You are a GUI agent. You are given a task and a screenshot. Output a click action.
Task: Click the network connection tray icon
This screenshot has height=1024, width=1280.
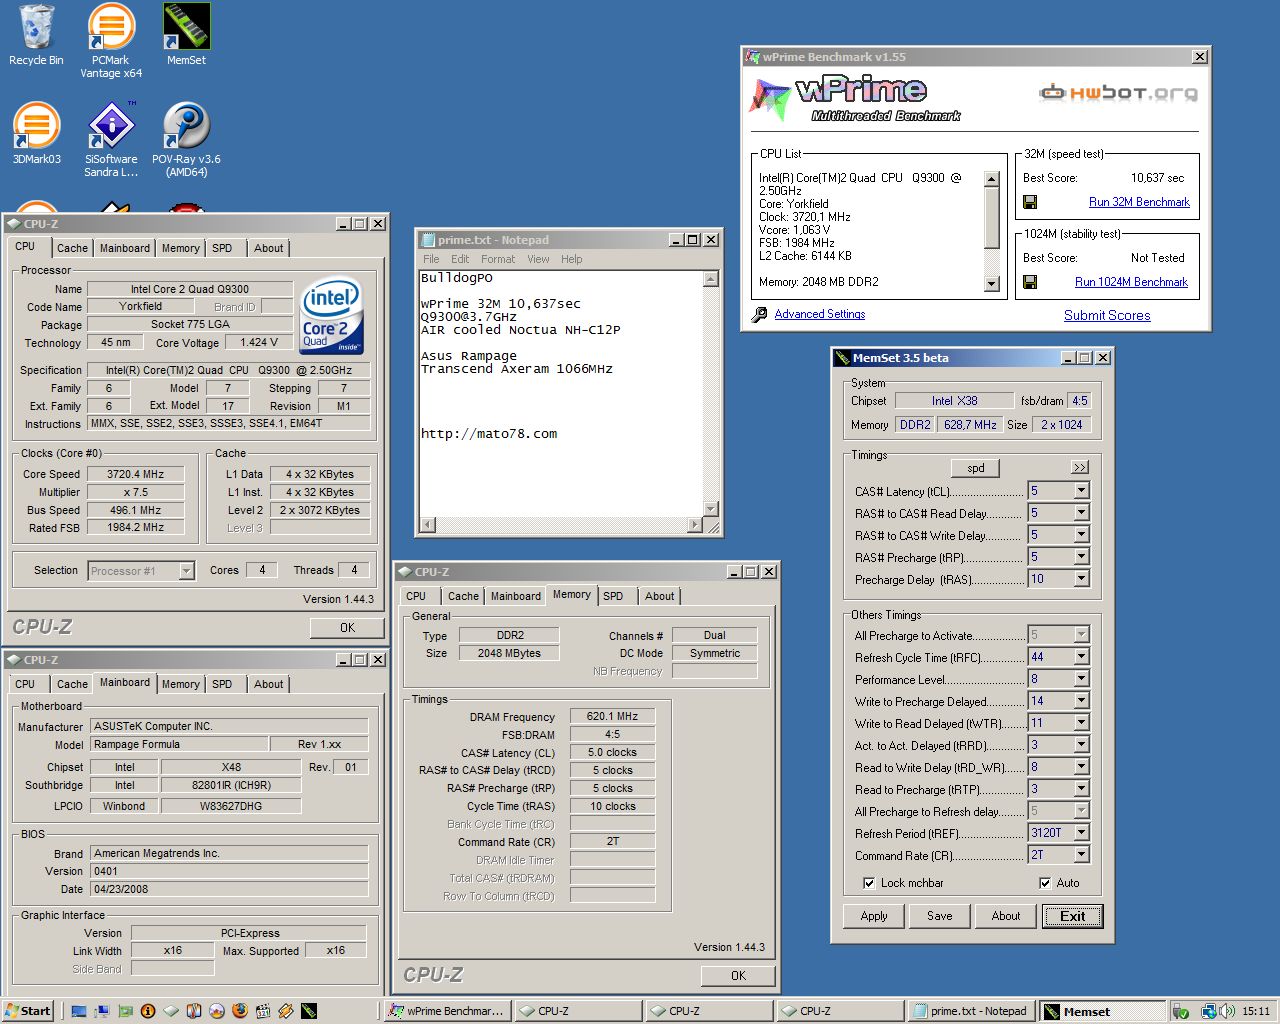pos(1208,1012)
